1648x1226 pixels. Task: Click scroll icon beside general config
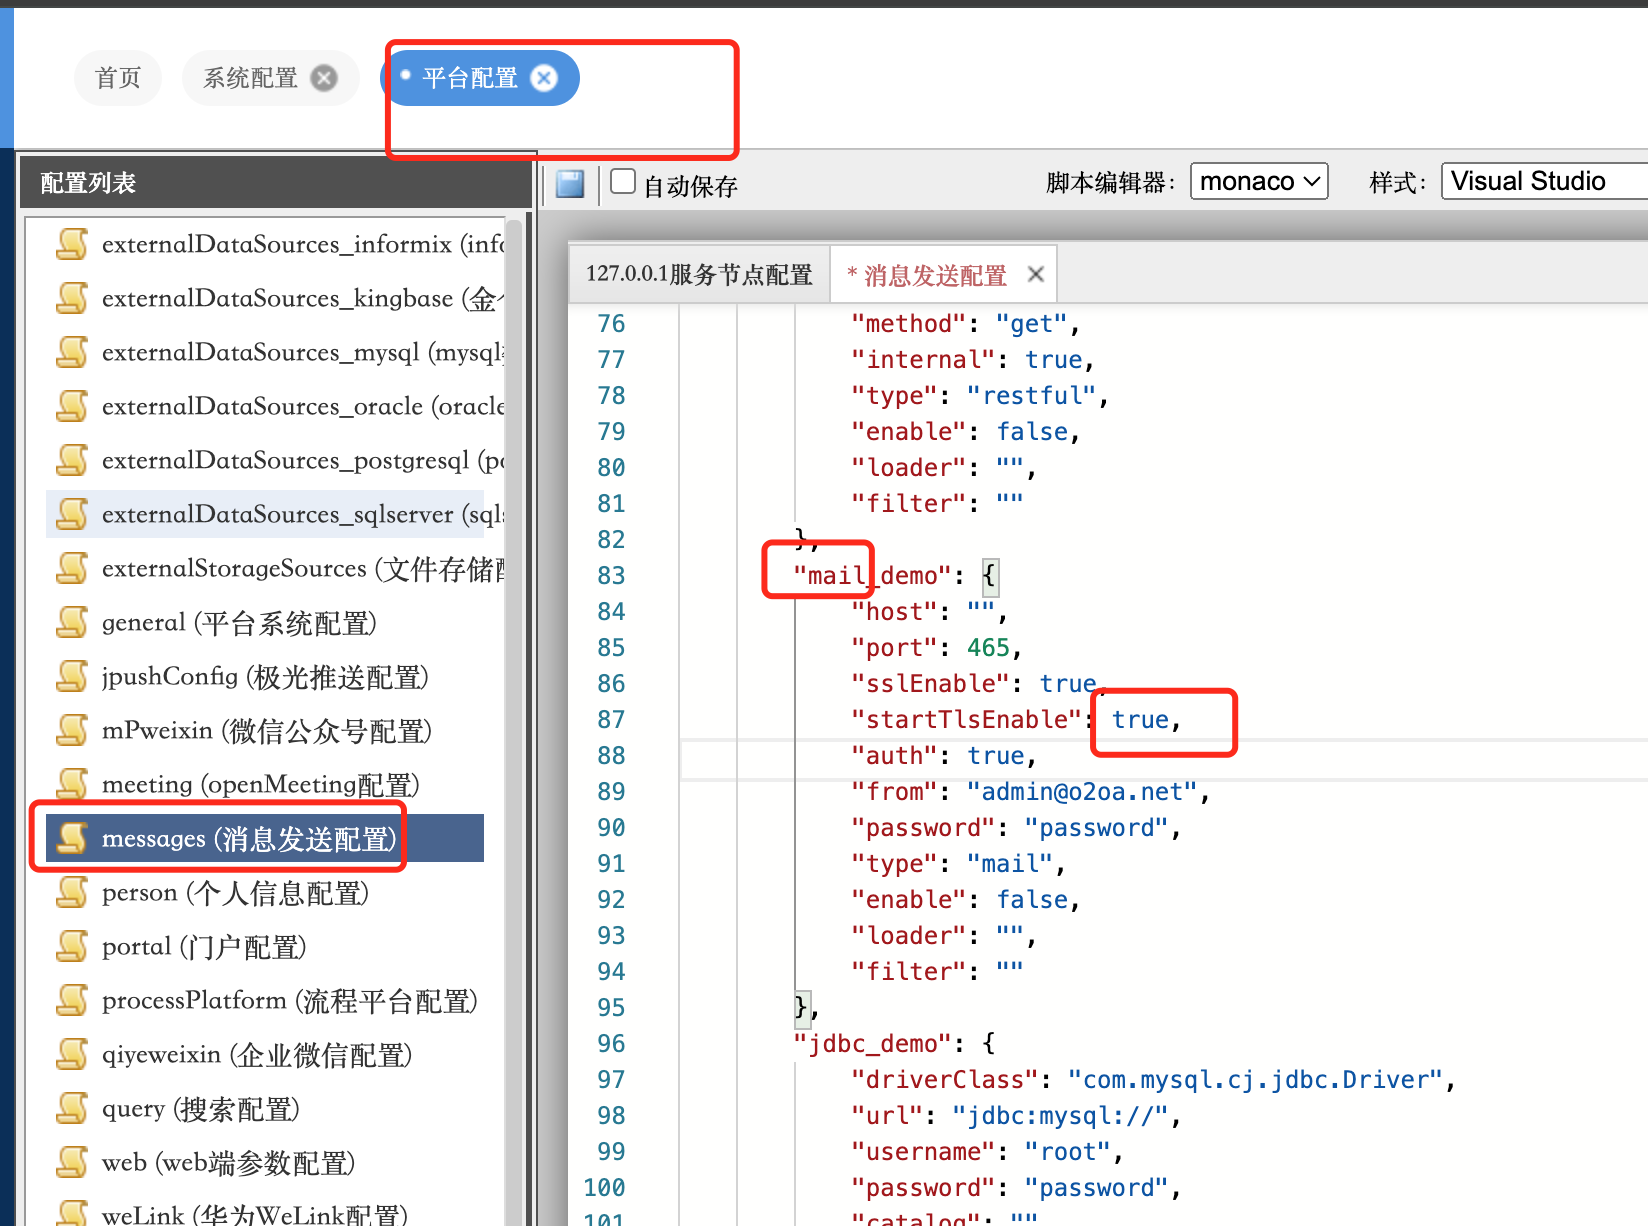point(72,621)
